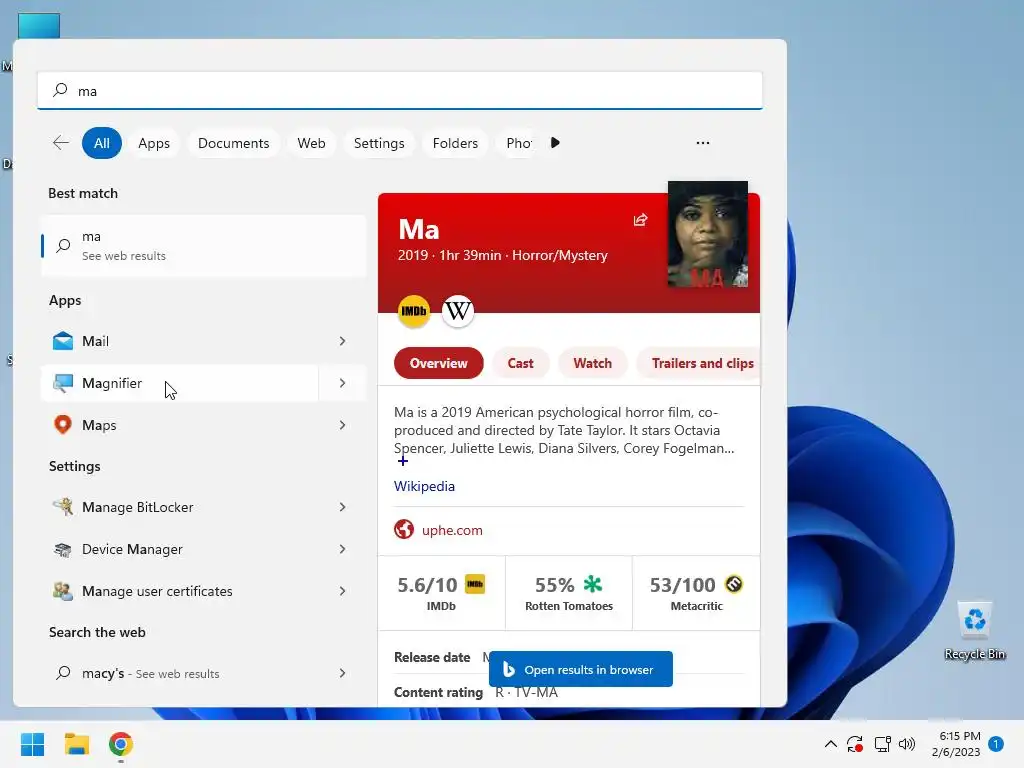Show hidden tray icons with the caret

point(831,744)
